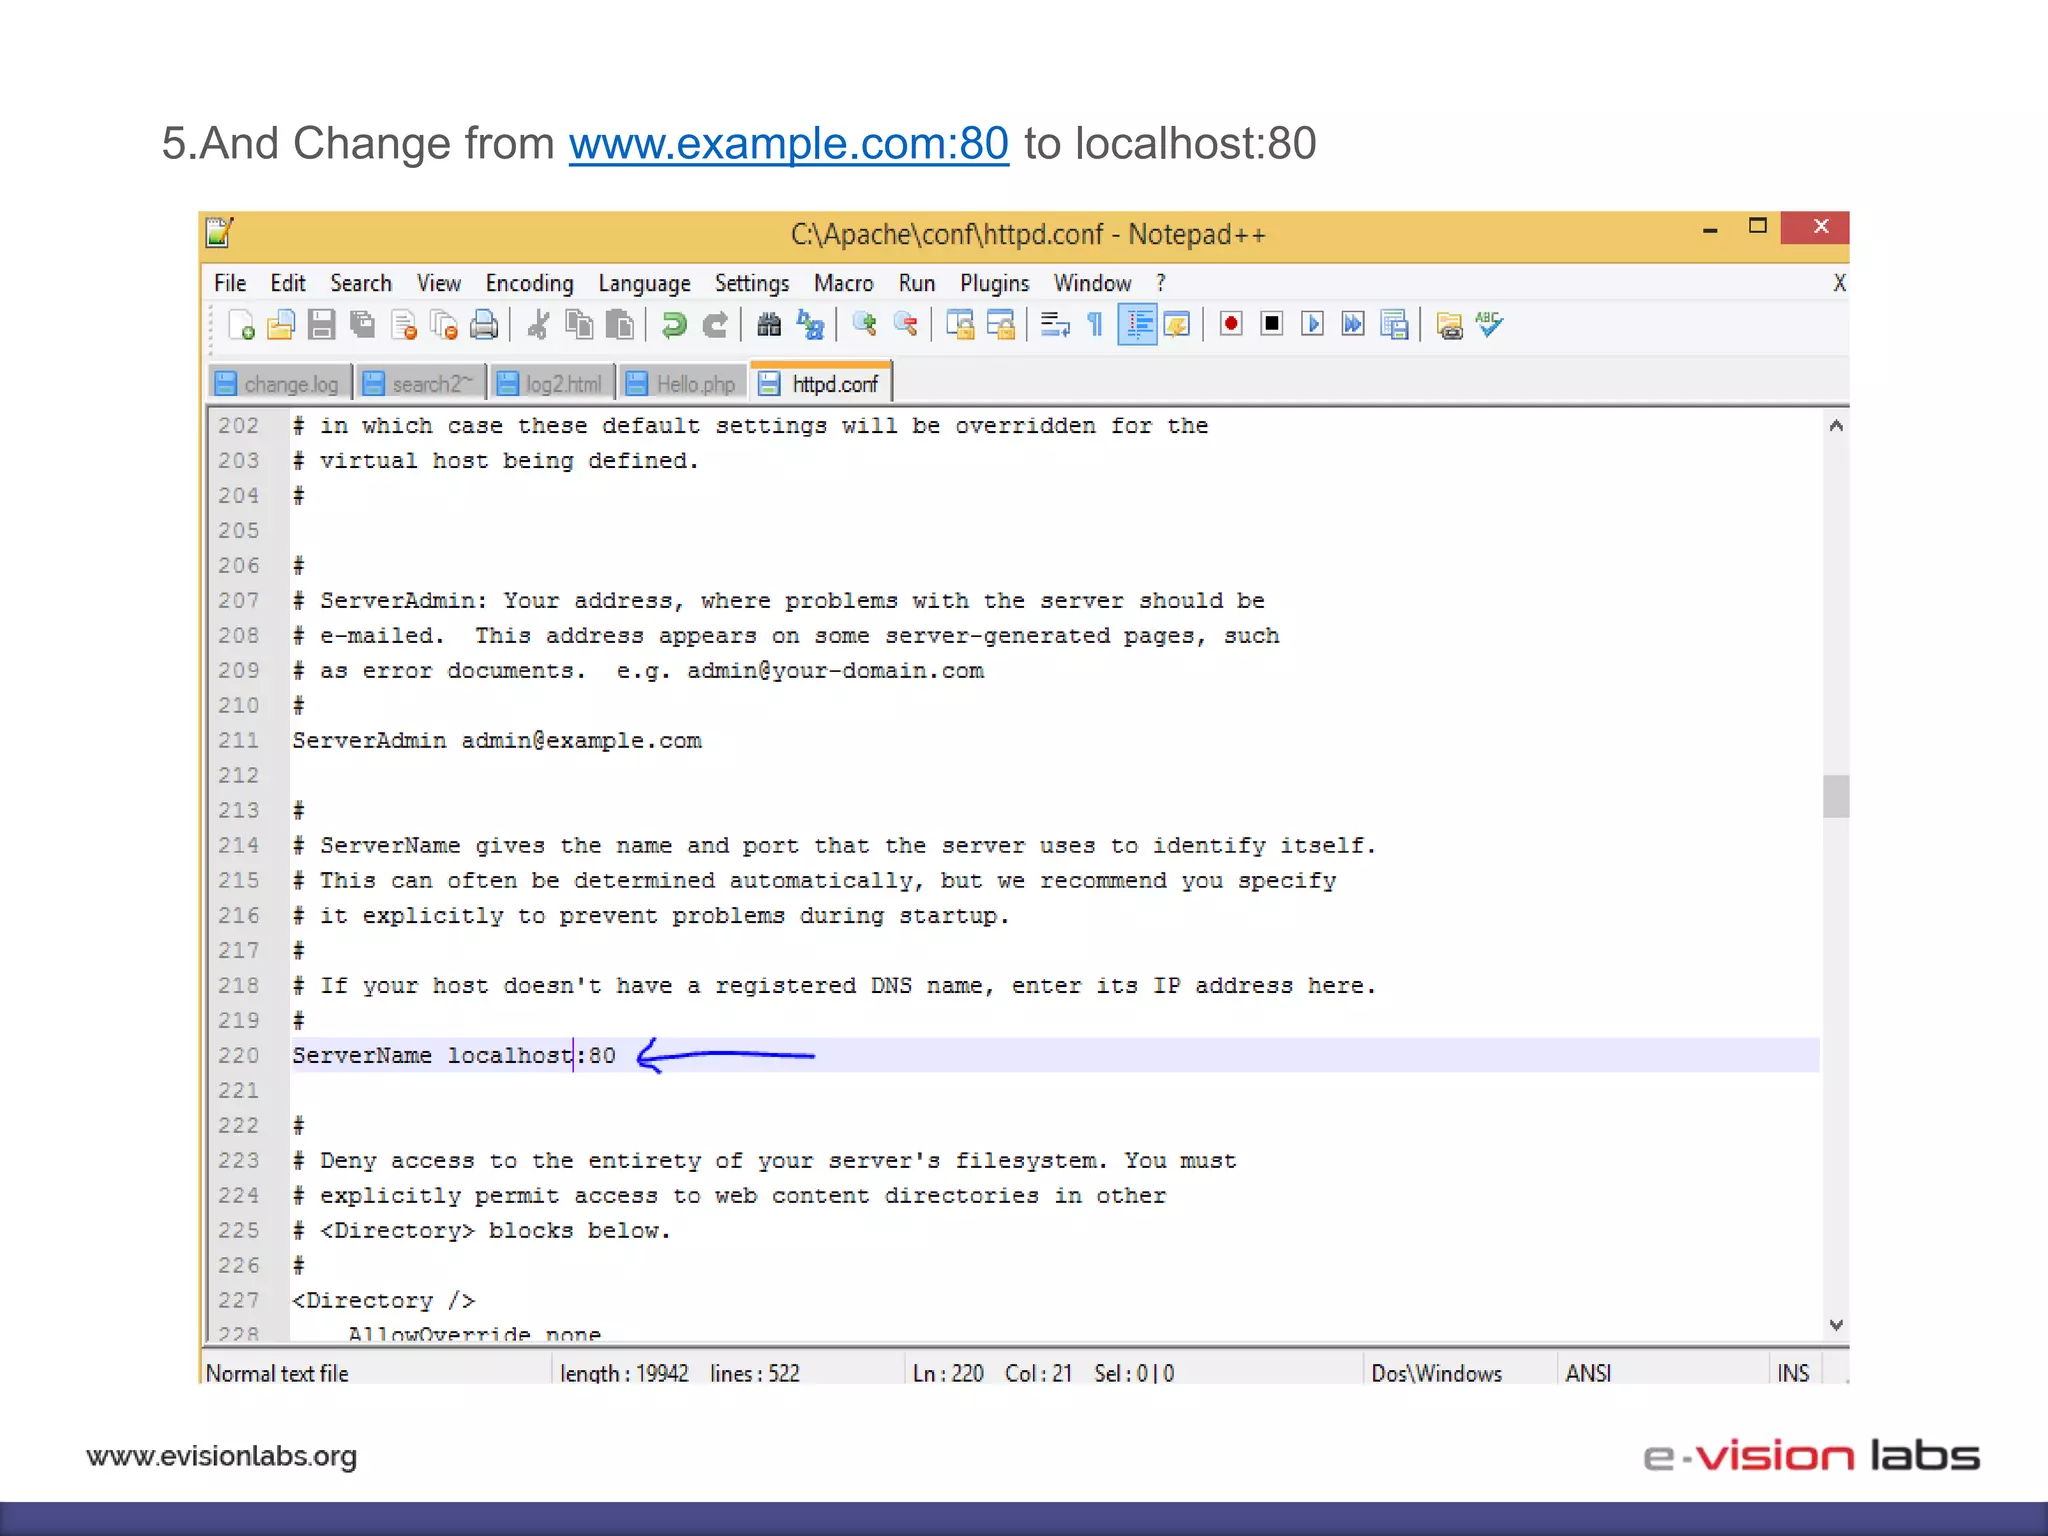Select the httpd.conf tab

pos(821,383)
